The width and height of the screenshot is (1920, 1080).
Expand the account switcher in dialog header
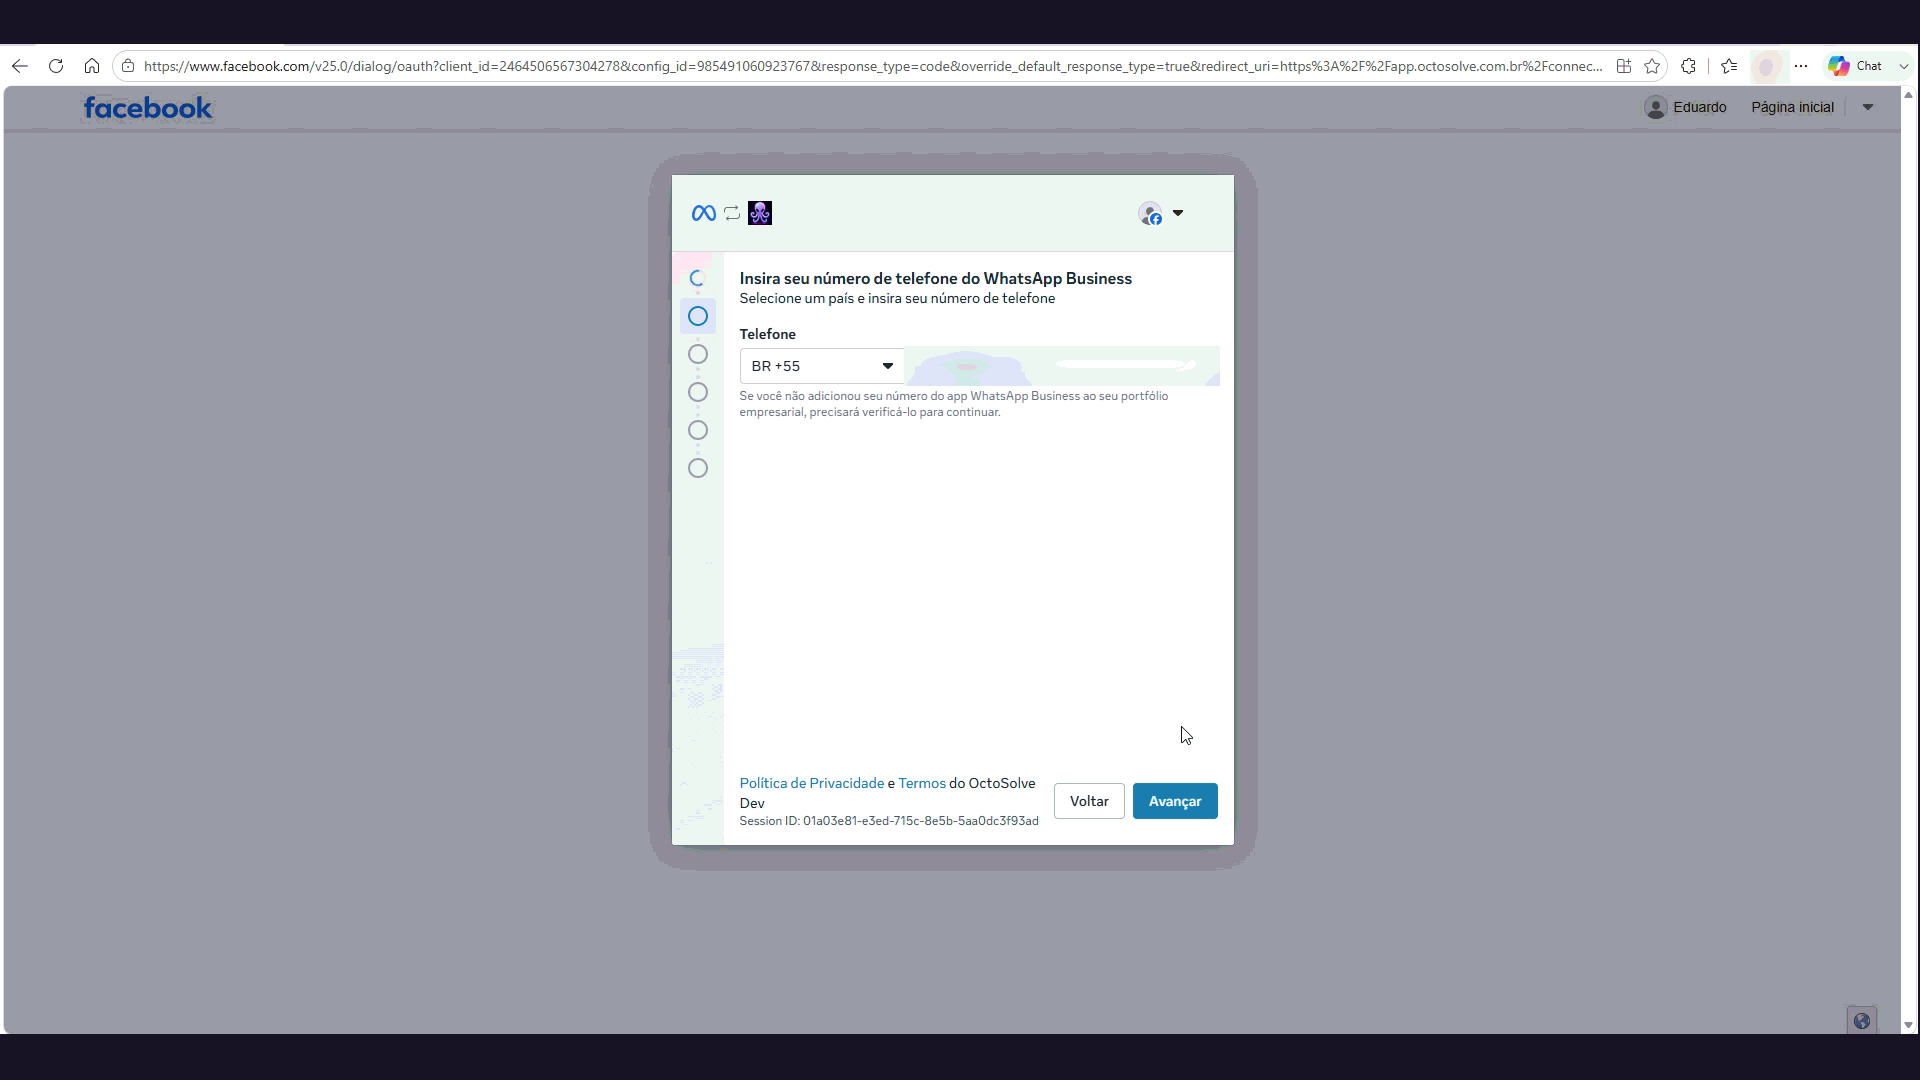pos(1161,213)
